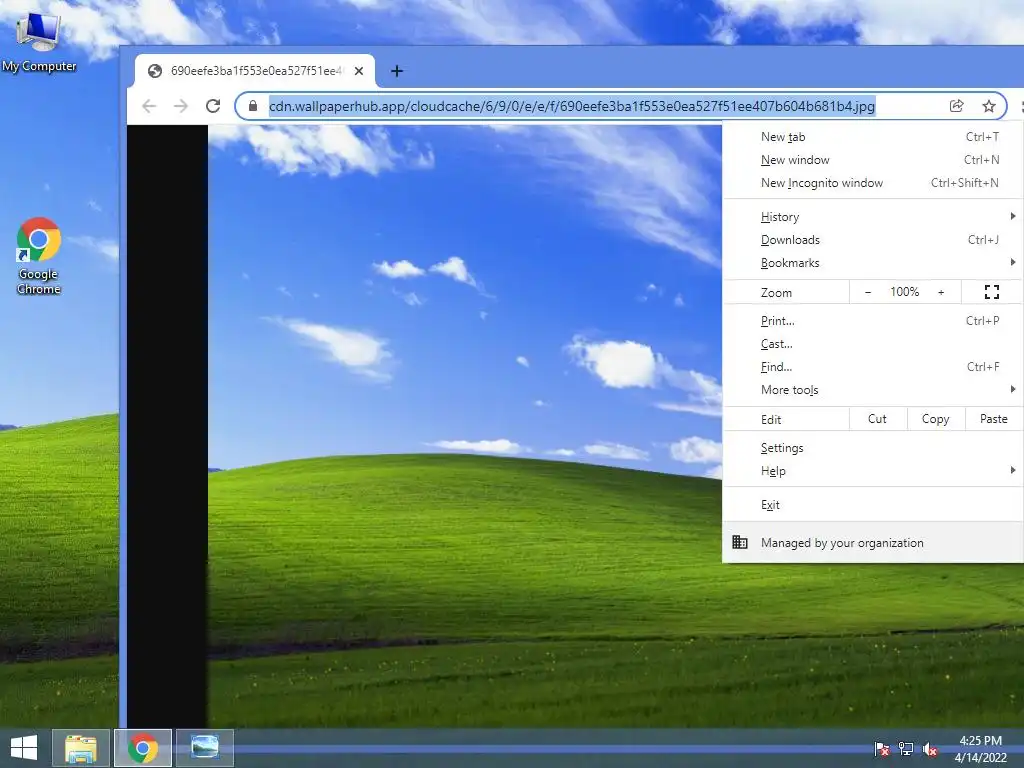
Task: Click the share page icon
Action: [956, 106]
